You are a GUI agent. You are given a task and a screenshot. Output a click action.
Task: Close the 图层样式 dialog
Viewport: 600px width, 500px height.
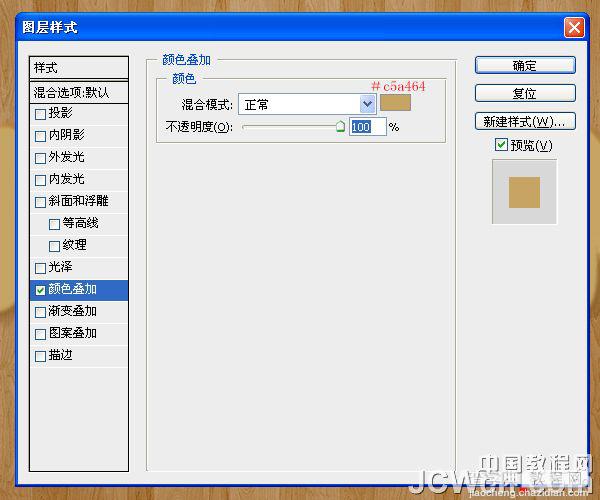click(x=574, y=27)
